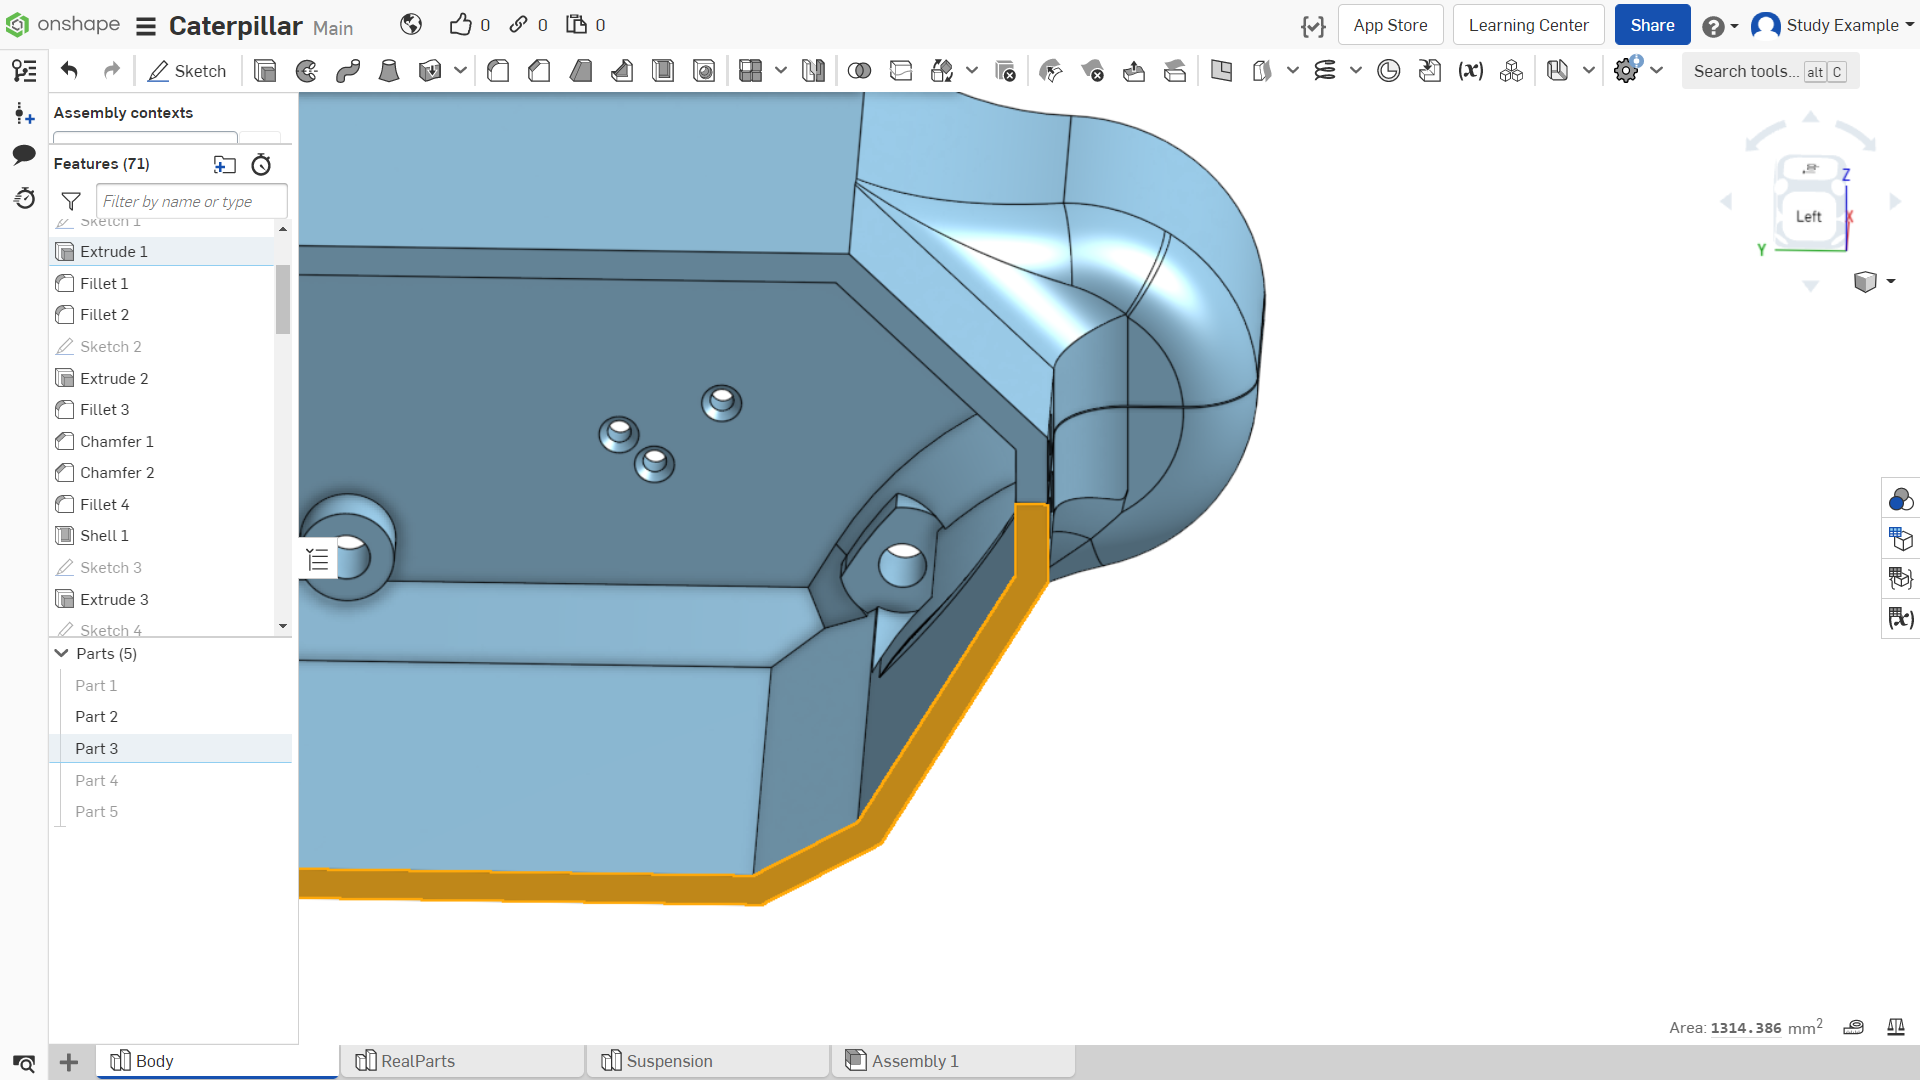Toggle the rollback timer icon in Features header

(x=261, y=164)
